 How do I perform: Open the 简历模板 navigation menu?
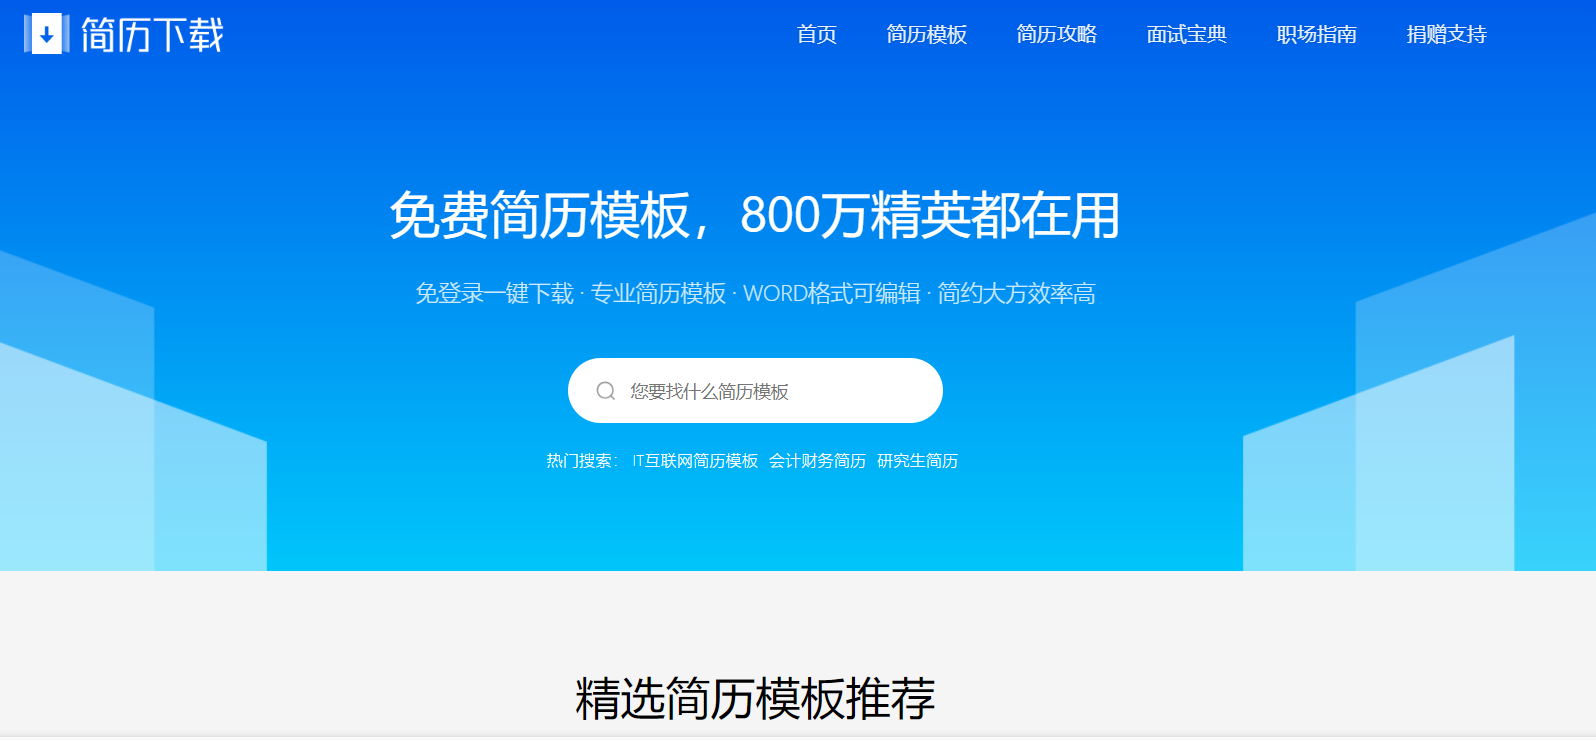pos(926,35)
